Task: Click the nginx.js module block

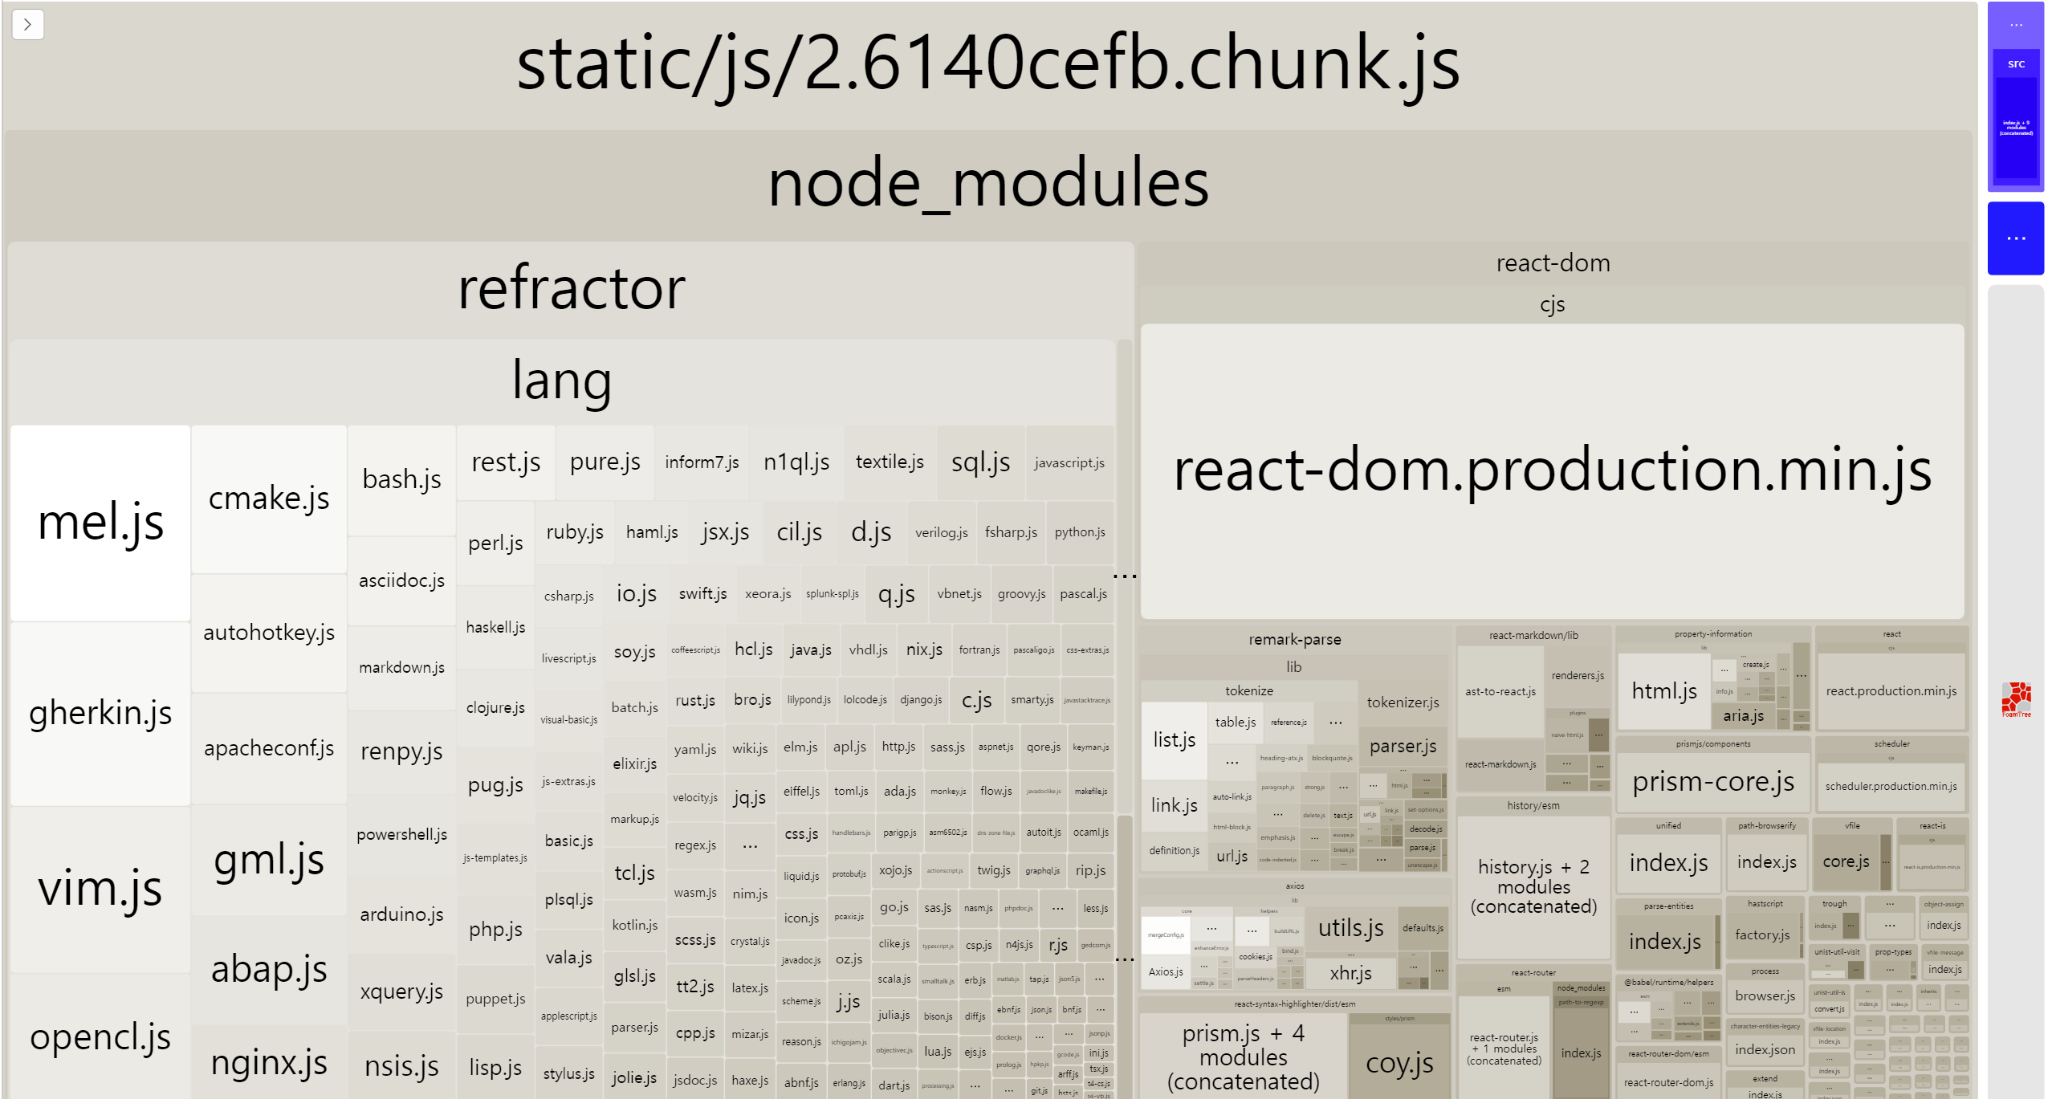Action: click(x=269, y=1062)
